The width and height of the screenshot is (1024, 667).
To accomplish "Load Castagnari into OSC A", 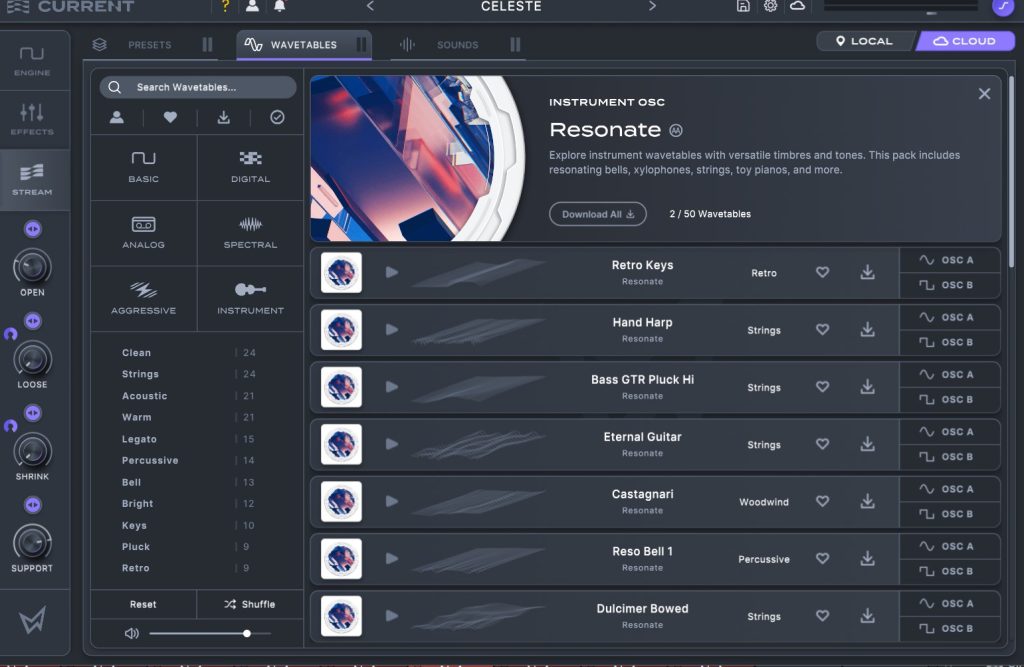I will (x=949, y=489).
